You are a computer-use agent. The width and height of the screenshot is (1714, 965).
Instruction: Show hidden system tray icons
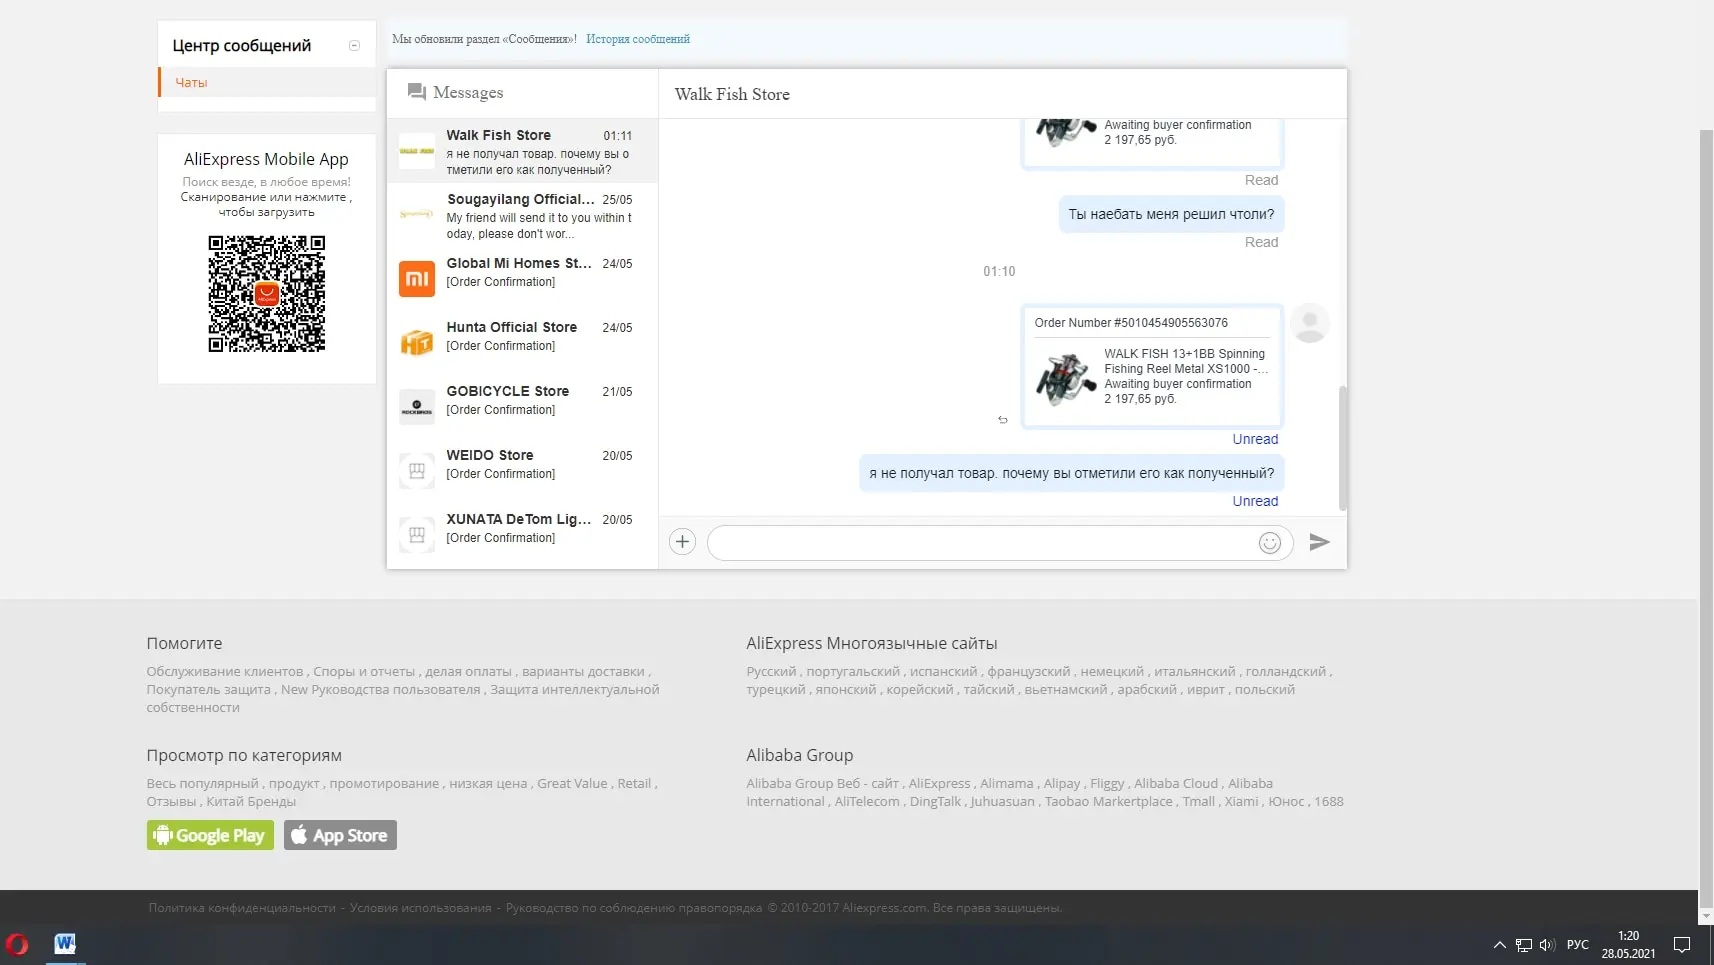[1500, 945]
